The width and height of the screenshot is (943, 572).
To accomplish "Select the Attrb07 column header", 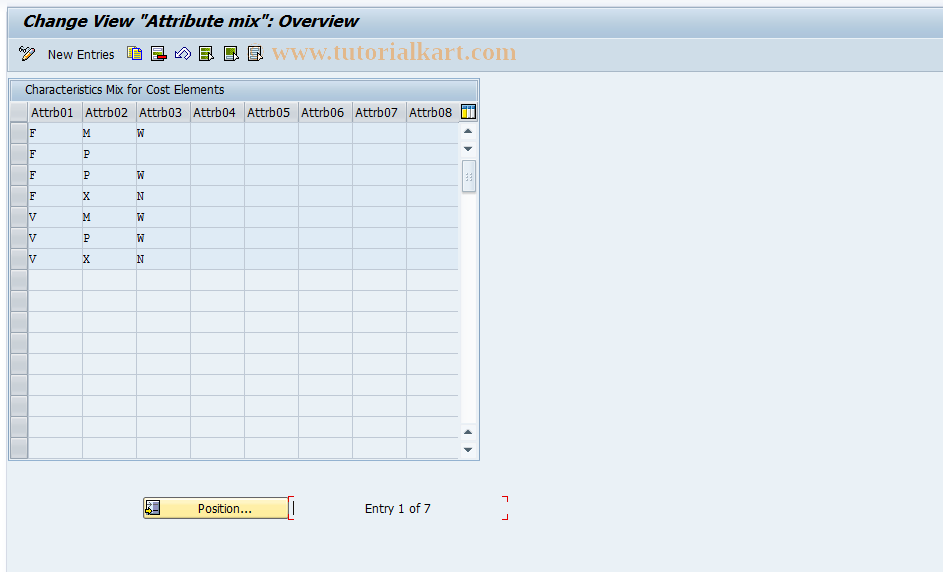I will (379, 112).
